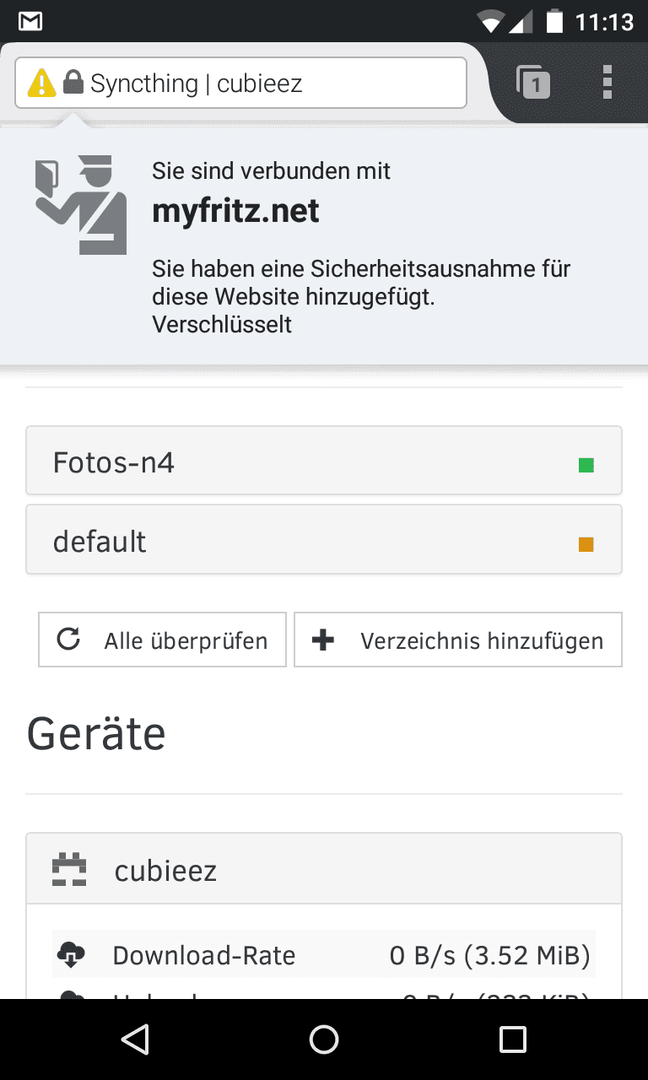Expand the default folder panel
Screen dimensions: 648x1080
coord(324,539)
